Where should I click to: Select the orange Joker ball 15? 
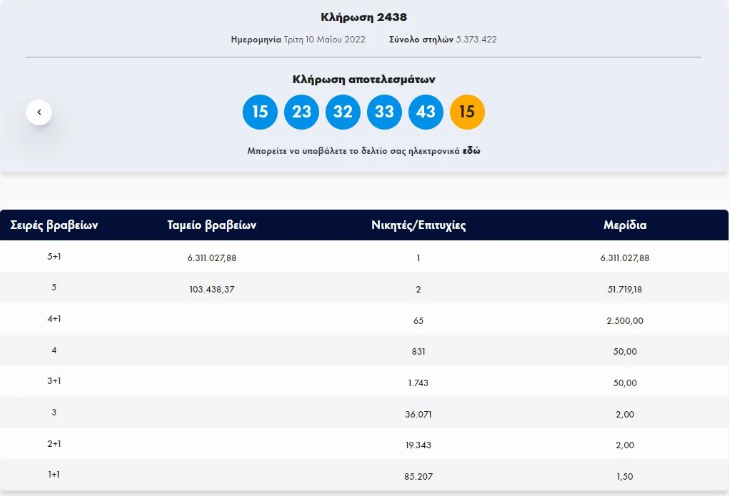467,112
